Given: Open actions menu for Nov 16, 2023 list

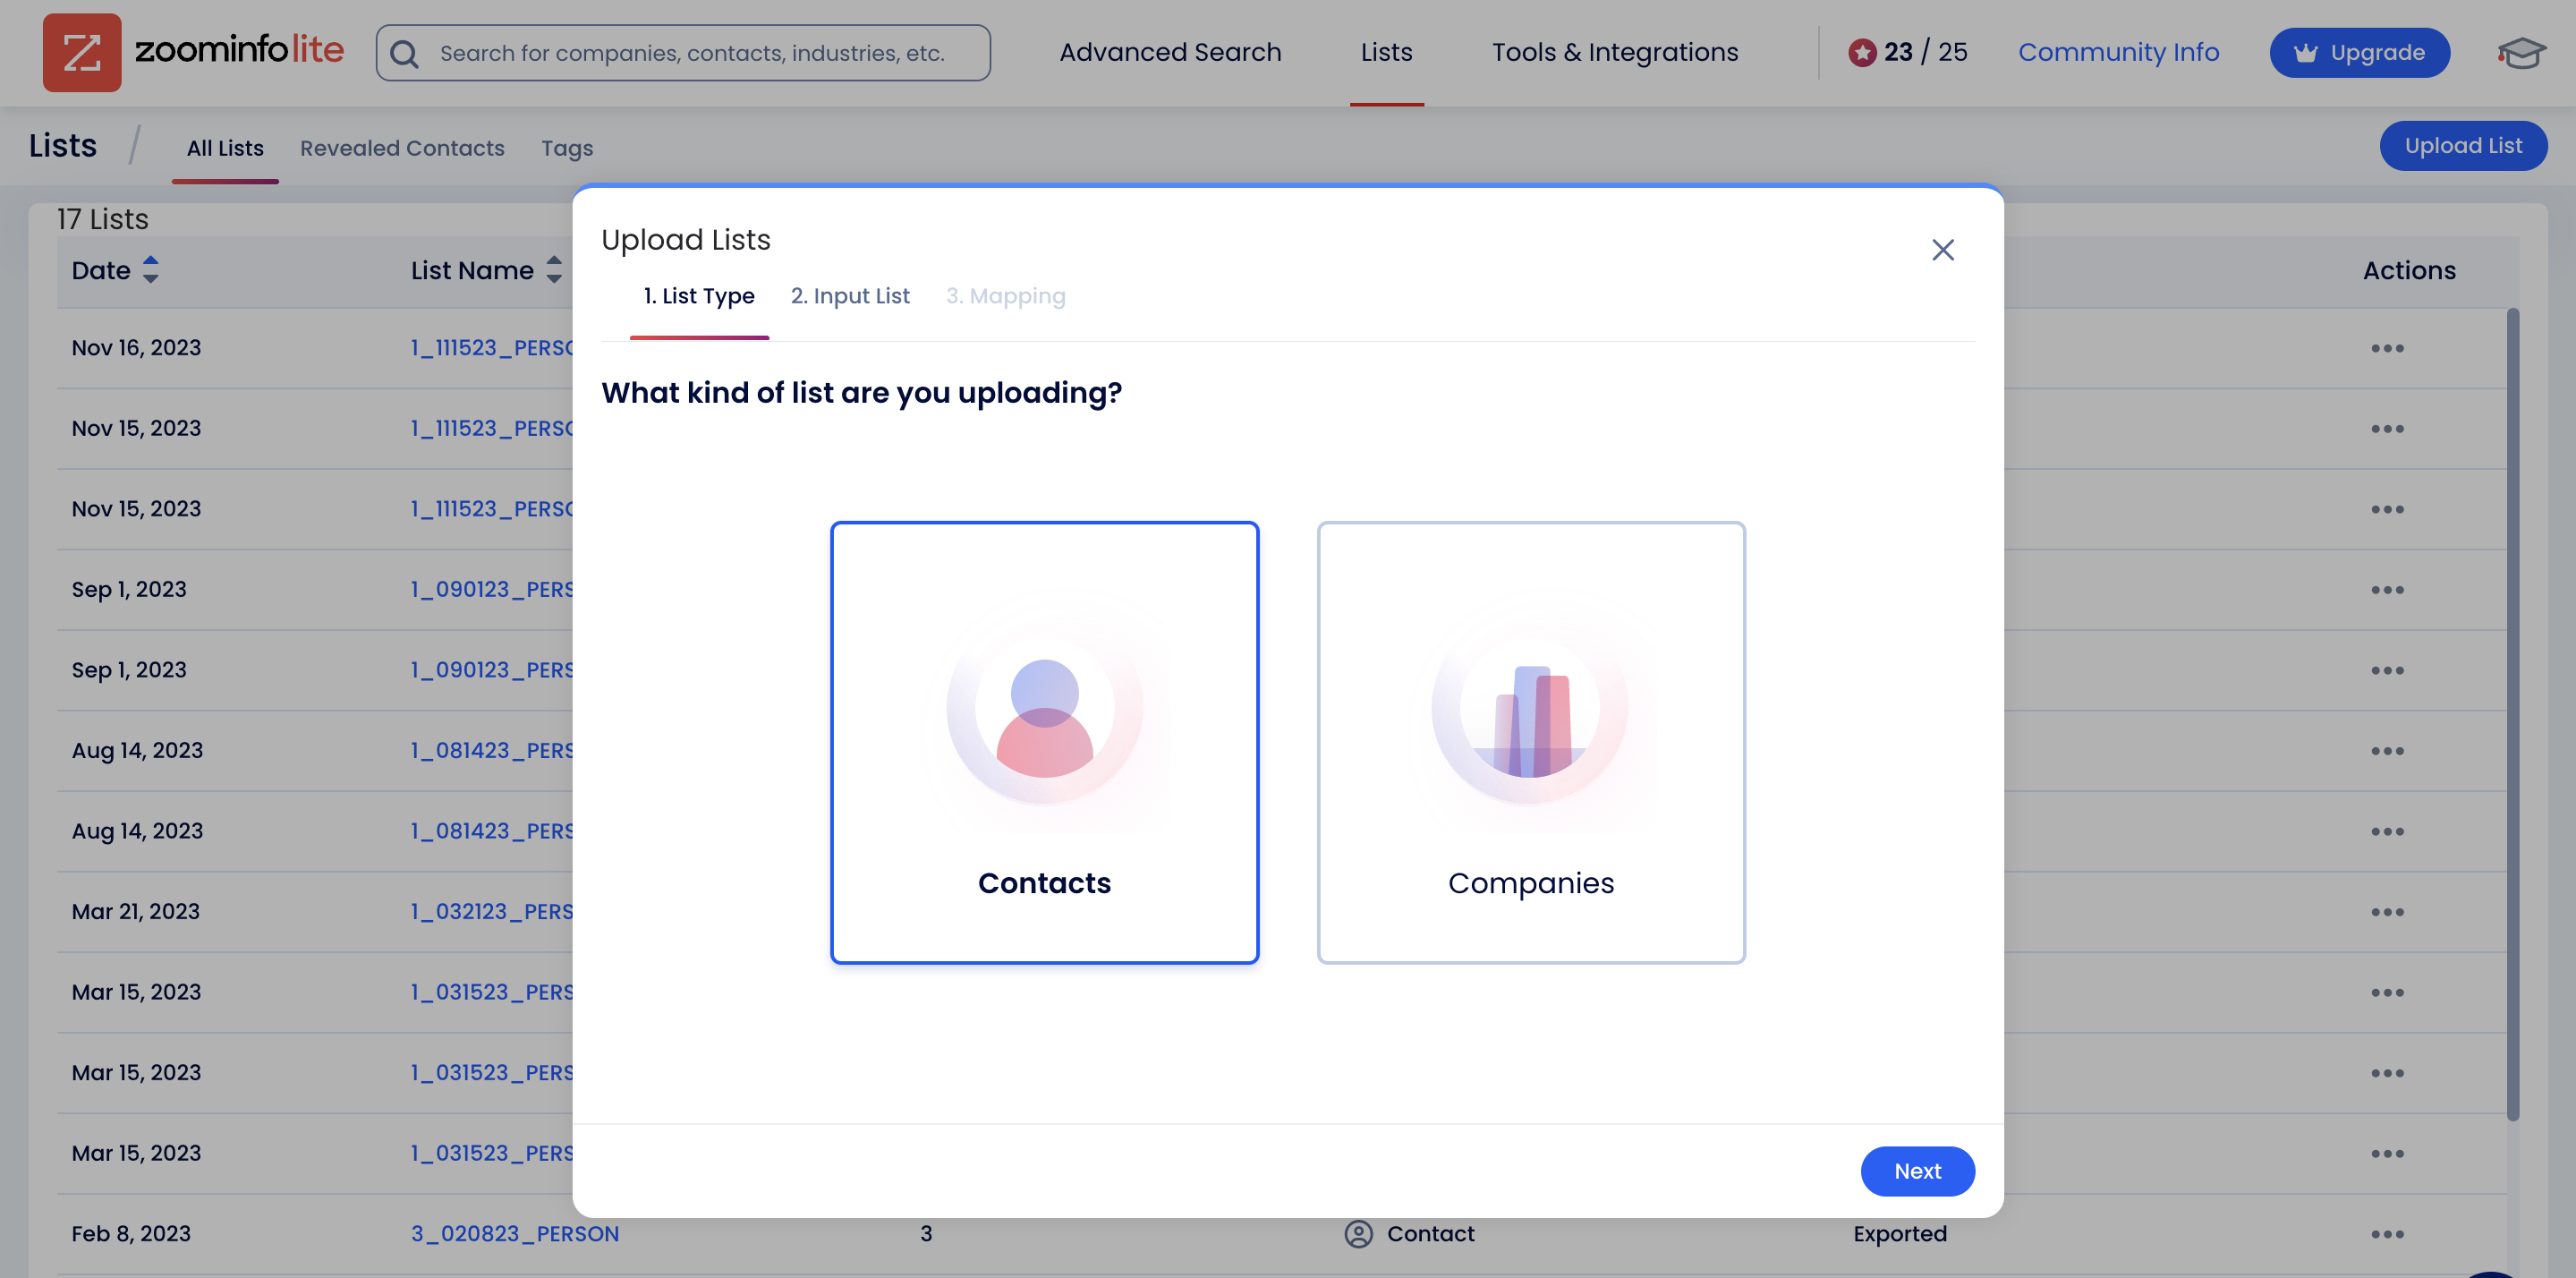Looking at the screenshot, I should pos(2388,347).
